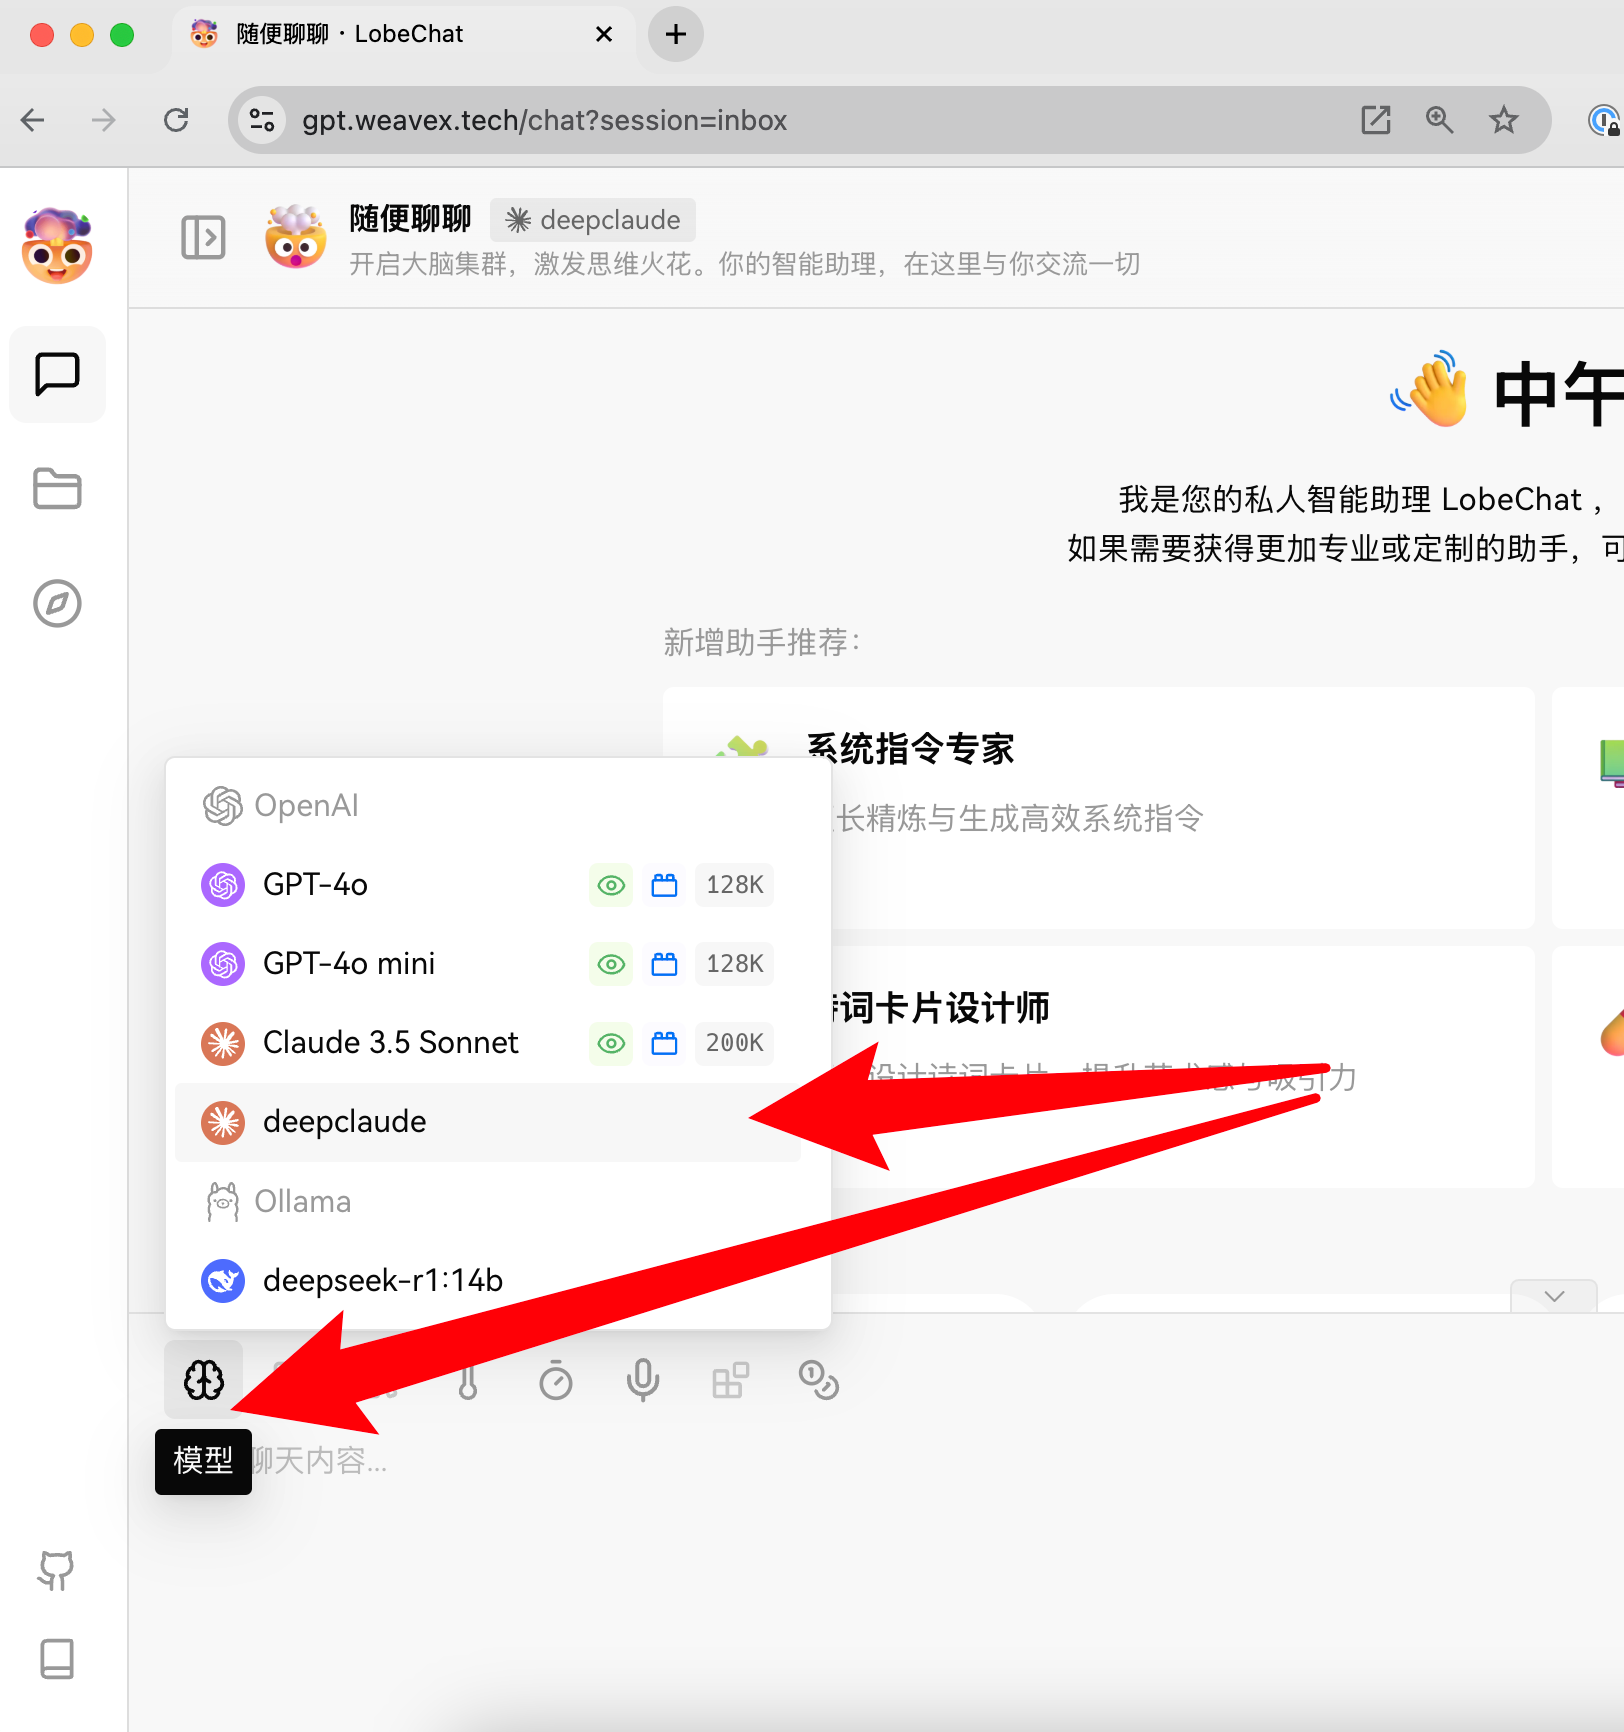Click the password manager extension icon
This screenshot has height=1732, width=1624.
coord(1604,120)
